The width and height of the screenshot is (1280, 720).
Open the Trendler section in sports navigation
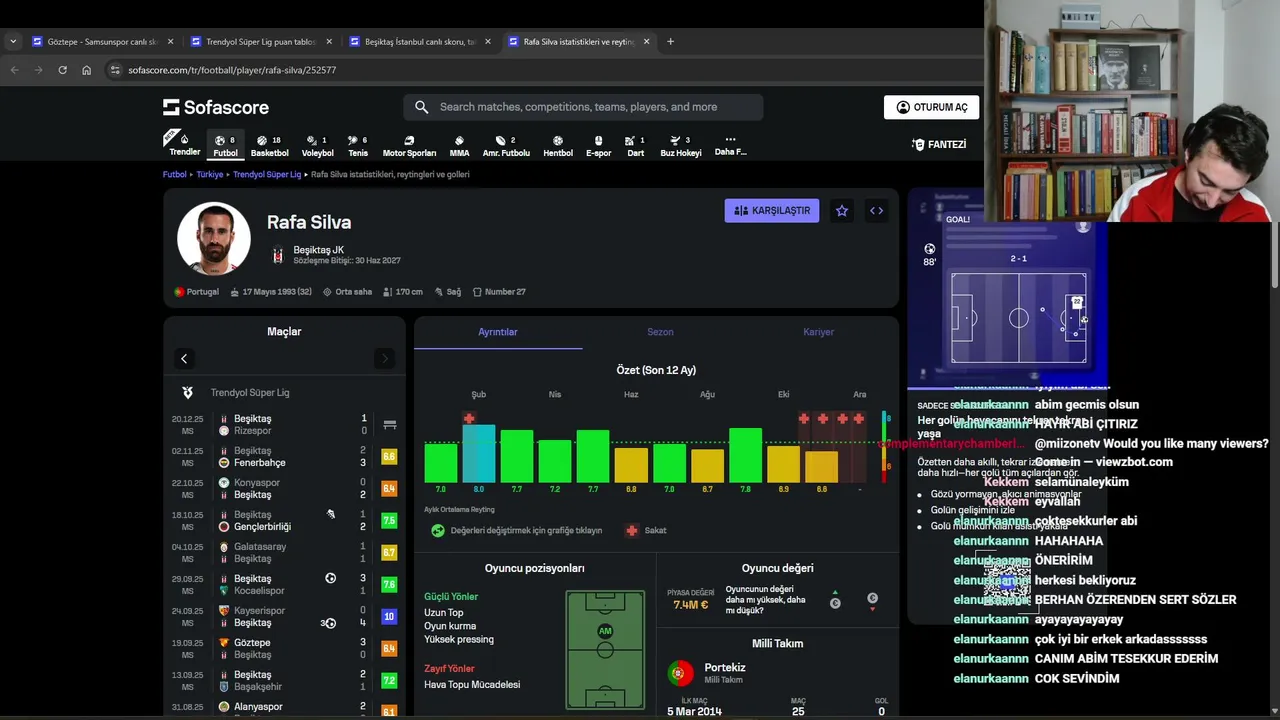[x=184, y=145]
